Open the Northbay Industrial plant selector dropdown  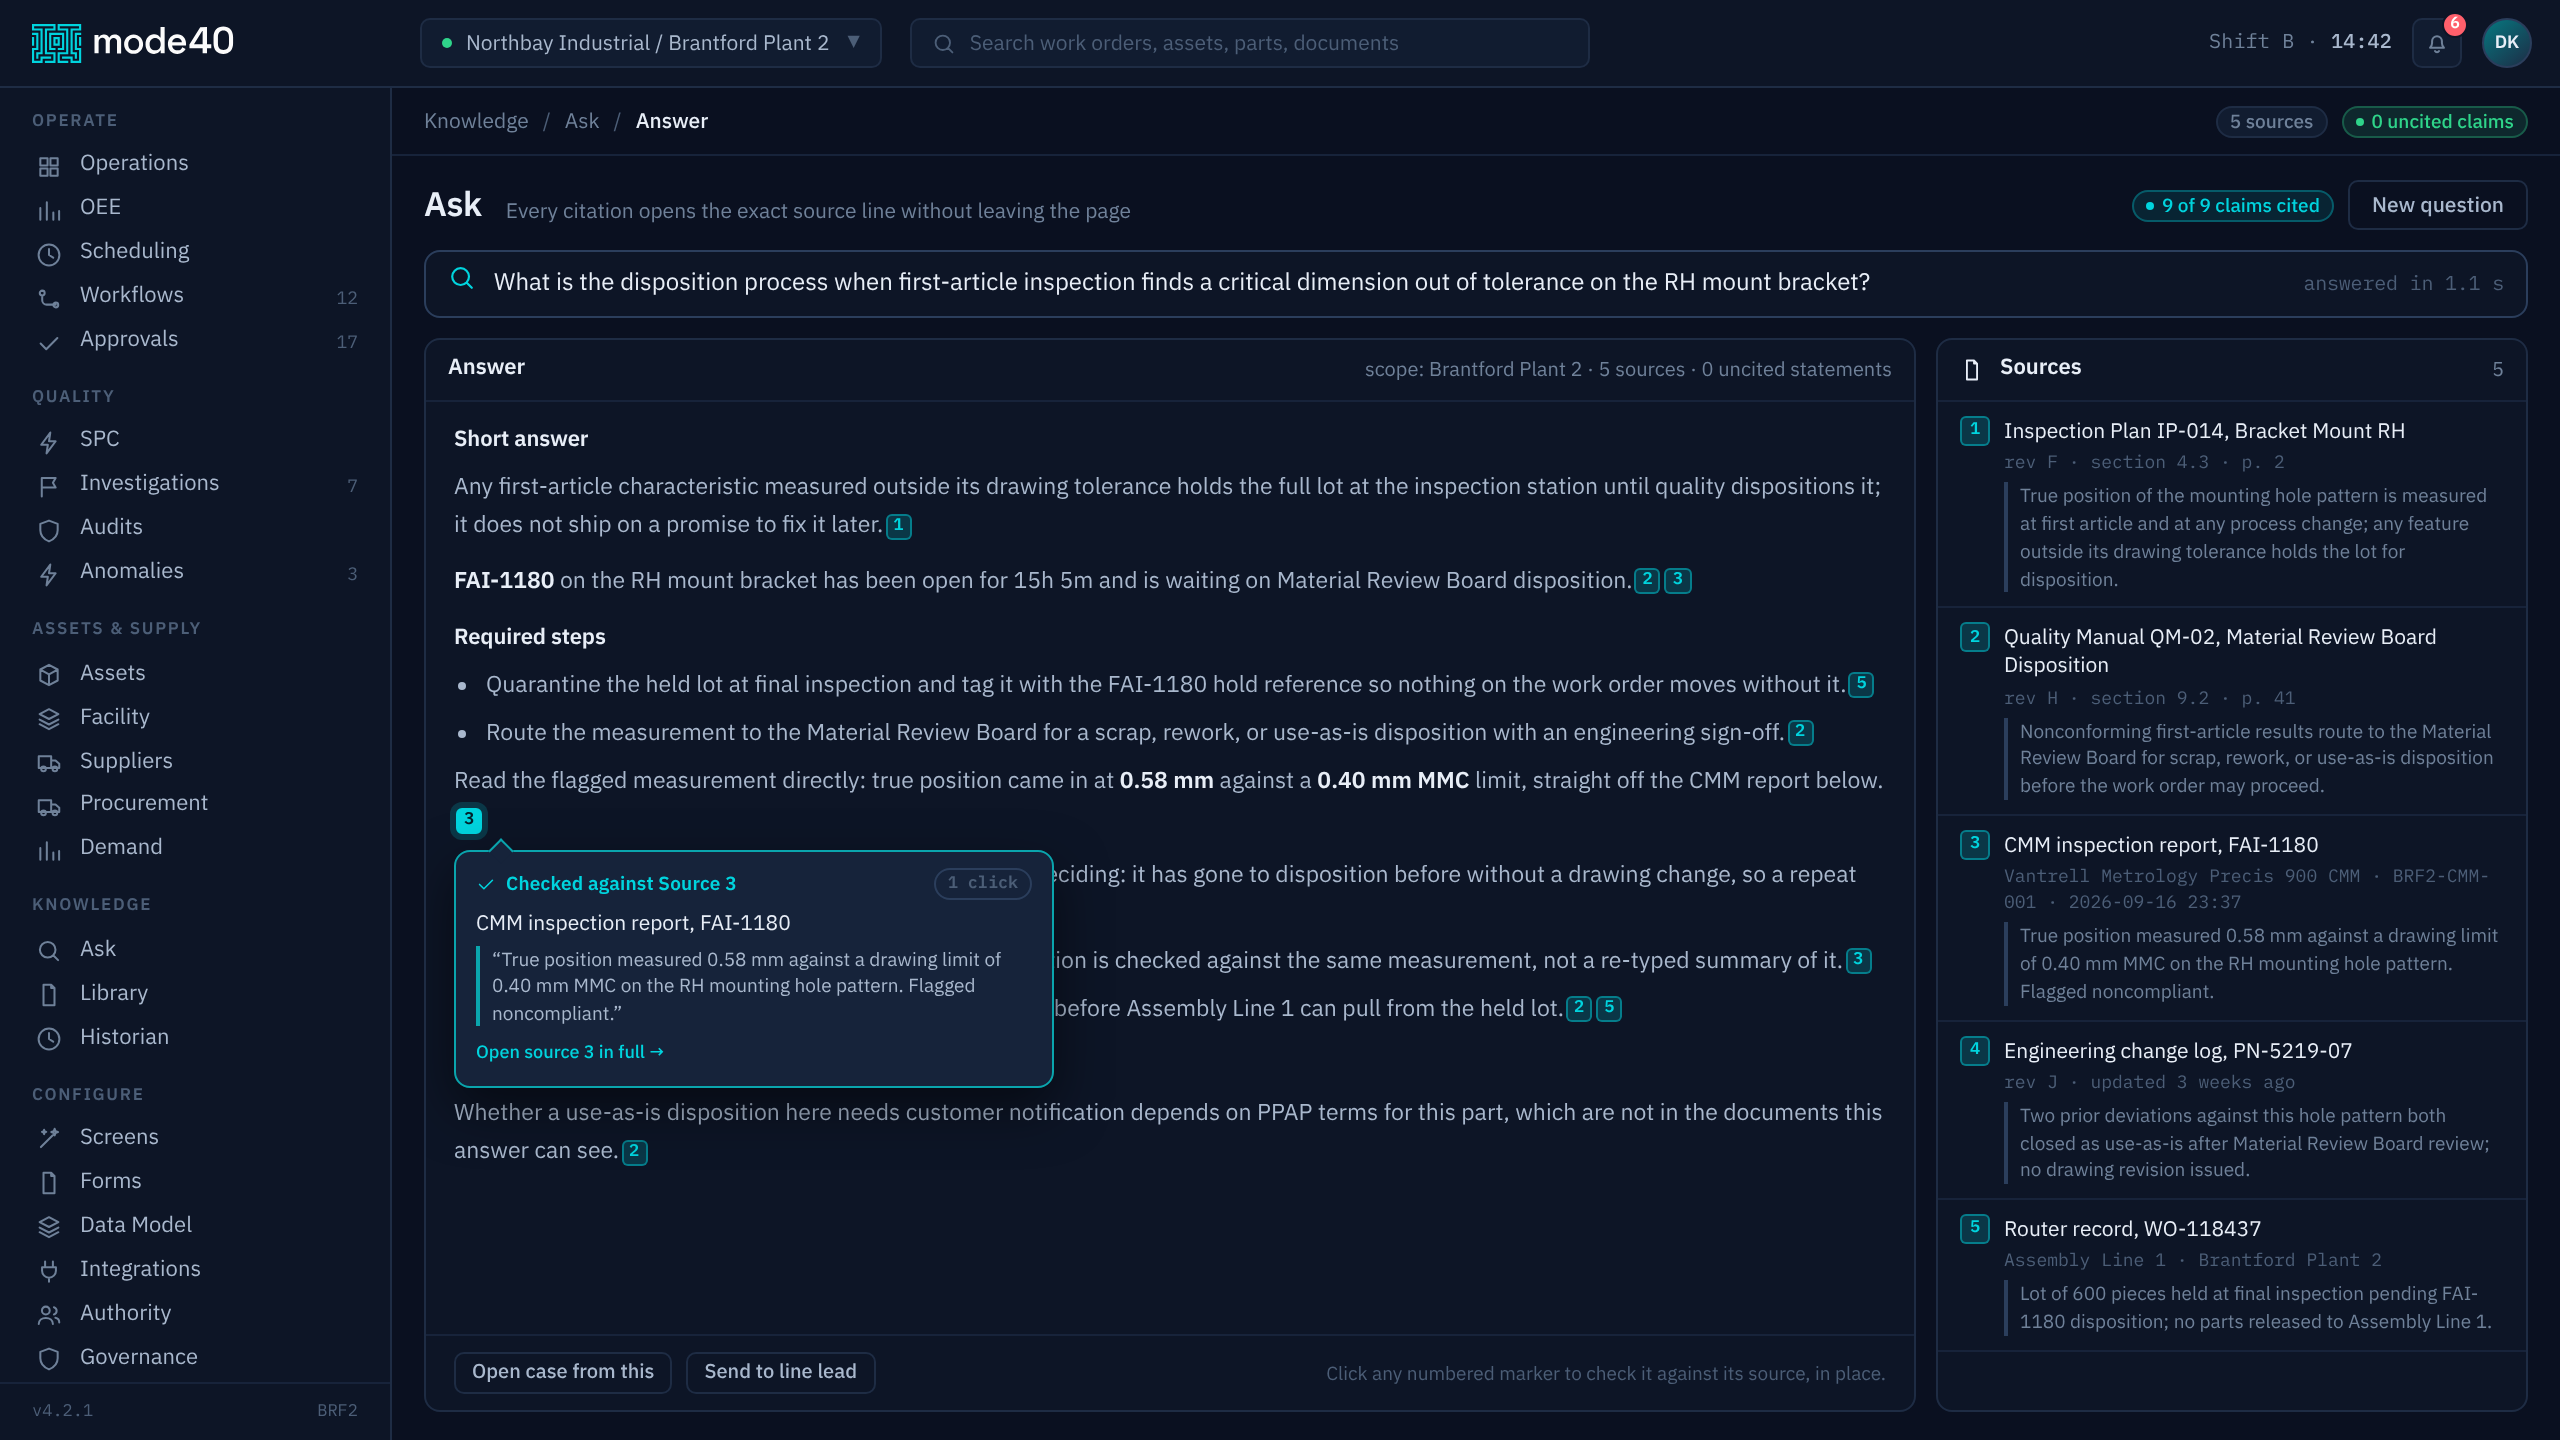650,43
